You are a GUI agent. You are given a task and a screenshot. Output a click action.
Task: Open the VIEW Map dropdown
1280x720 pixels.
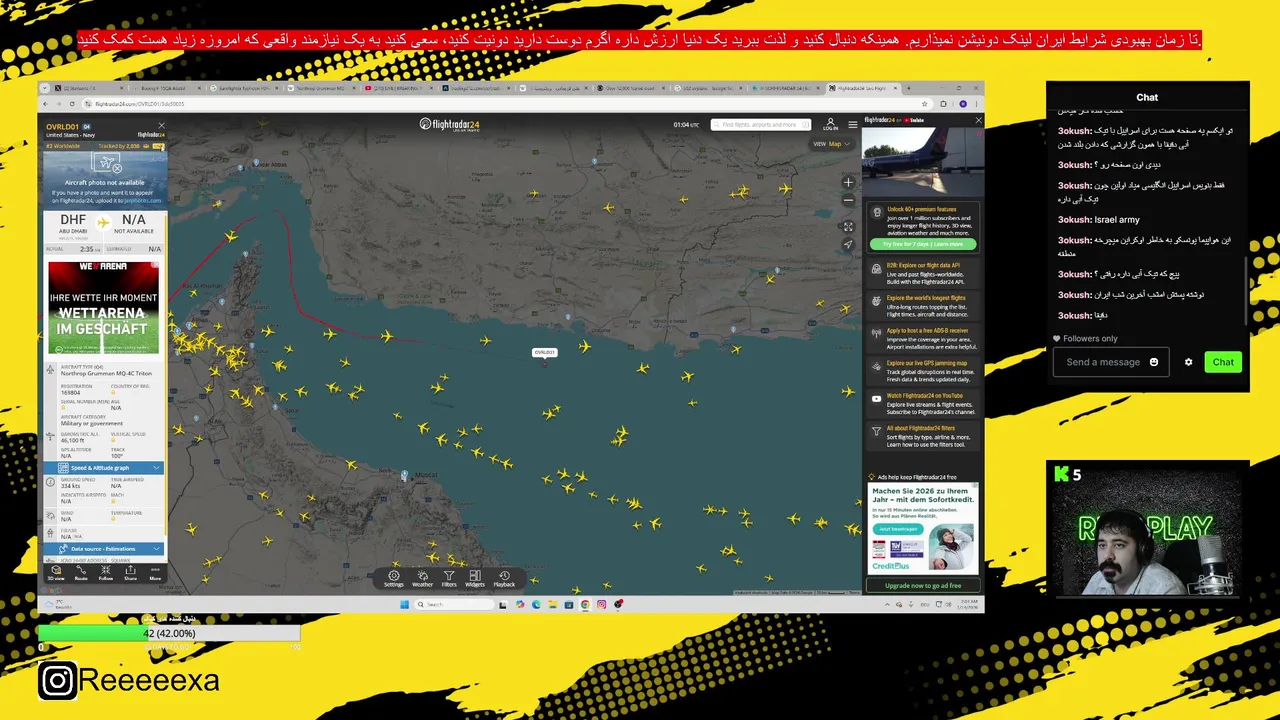(832, 144)
